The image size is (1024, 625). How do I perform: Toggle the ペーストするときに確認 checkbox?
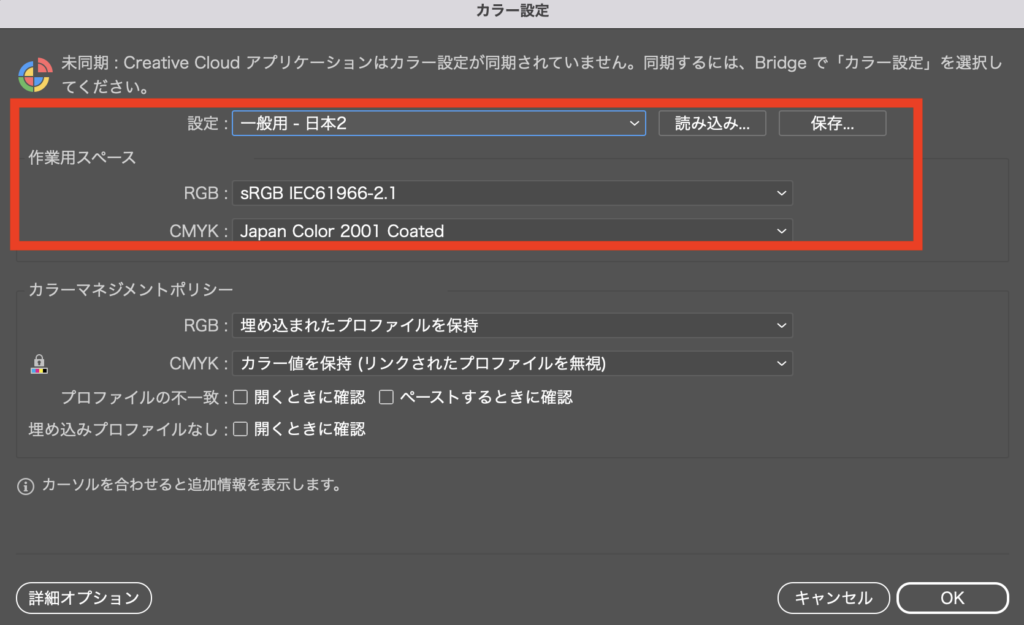coord(386,397)
